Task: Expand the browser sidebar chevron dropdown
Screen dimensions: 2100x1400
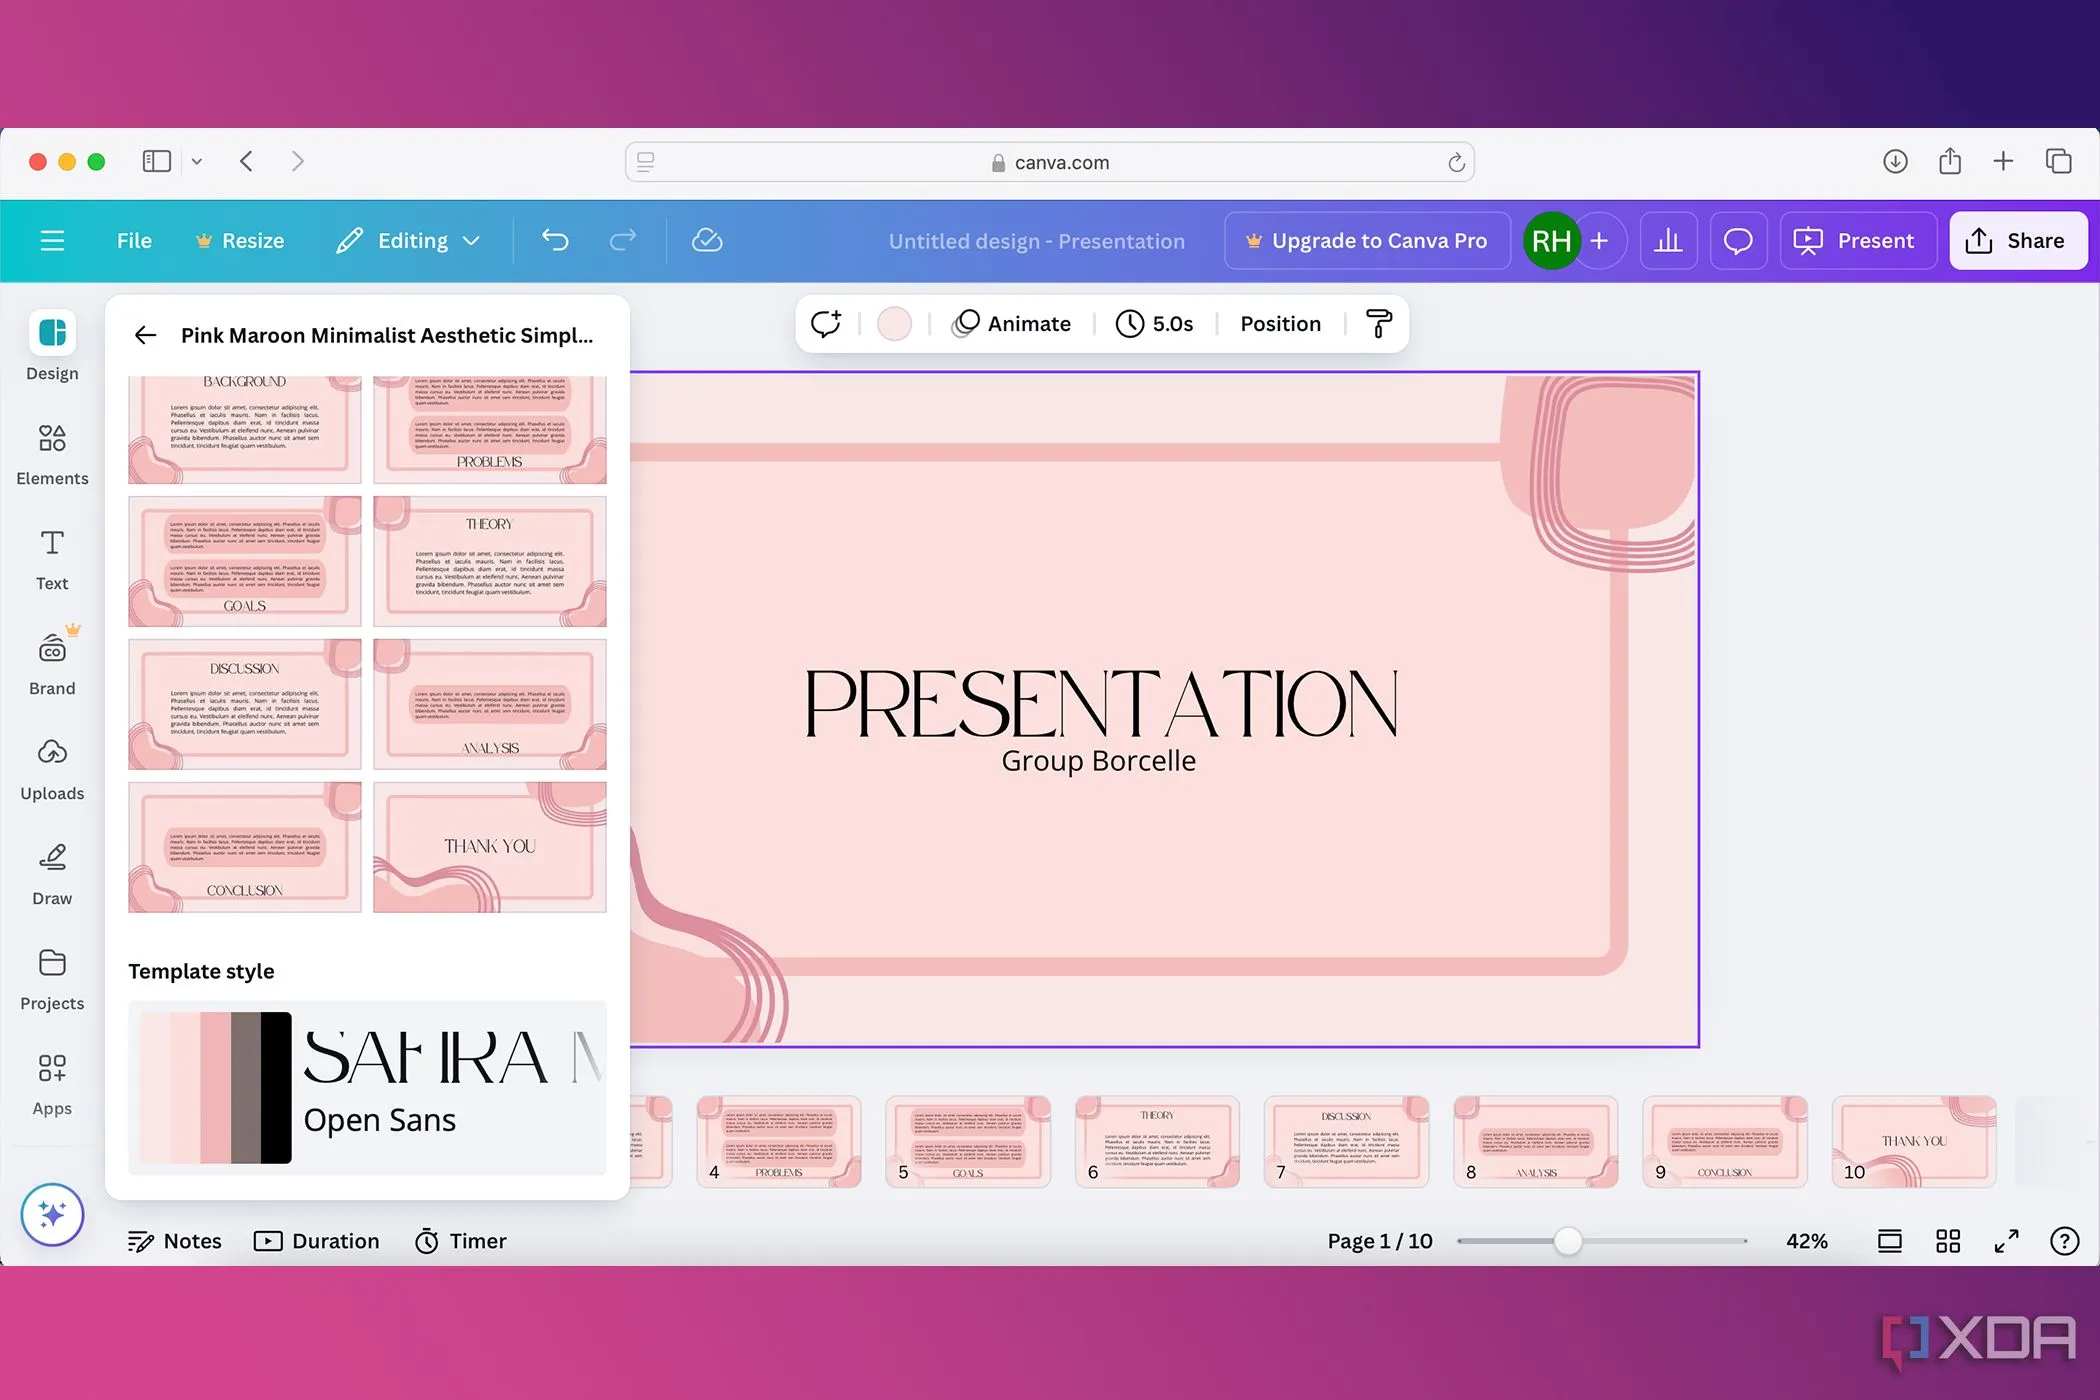Action: [197, 161]
